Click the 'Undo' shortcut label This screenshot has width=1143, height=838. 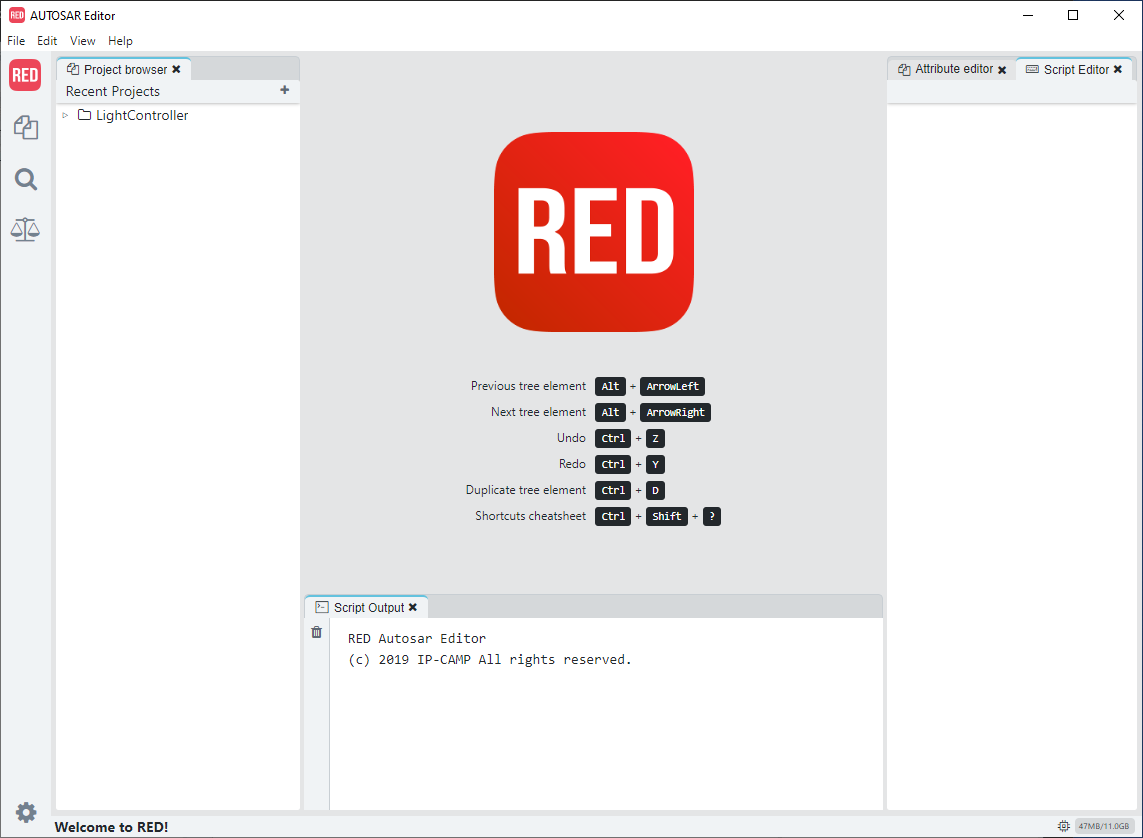tap(572, 438)
